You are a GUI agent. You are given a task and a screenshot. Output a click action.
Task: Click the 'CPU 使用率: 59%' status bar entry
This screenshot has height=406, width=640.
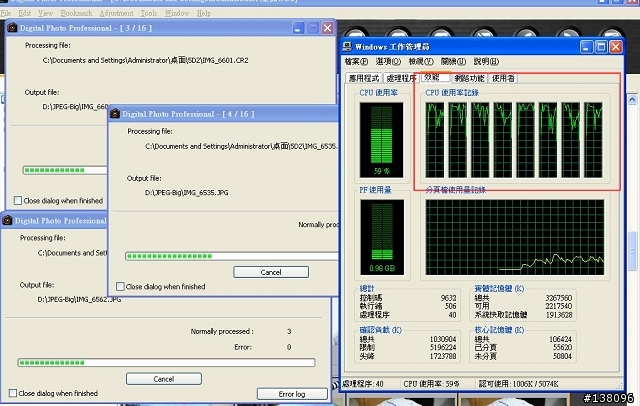click(x=431, y=384)
